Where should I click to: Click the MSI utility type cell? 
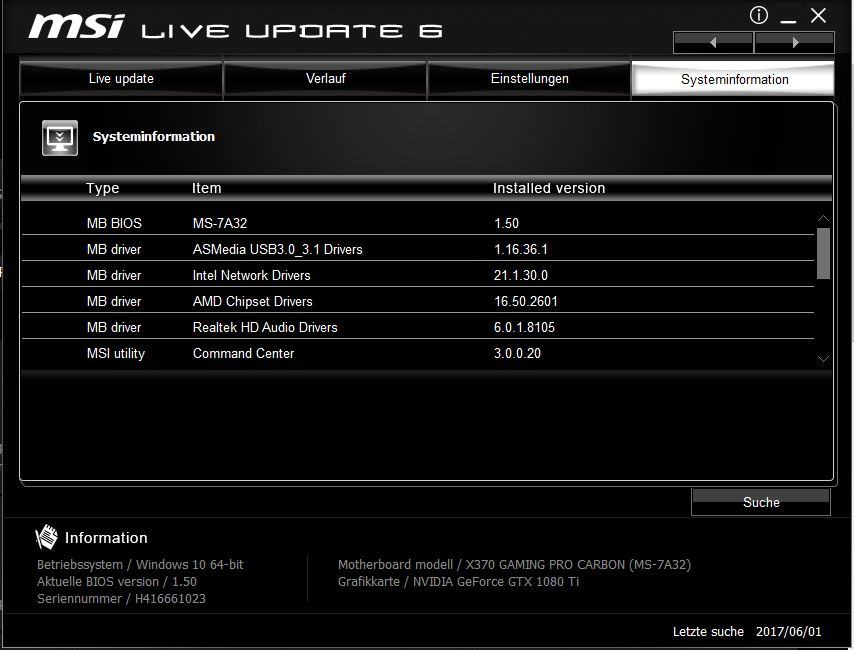[115, 354]
